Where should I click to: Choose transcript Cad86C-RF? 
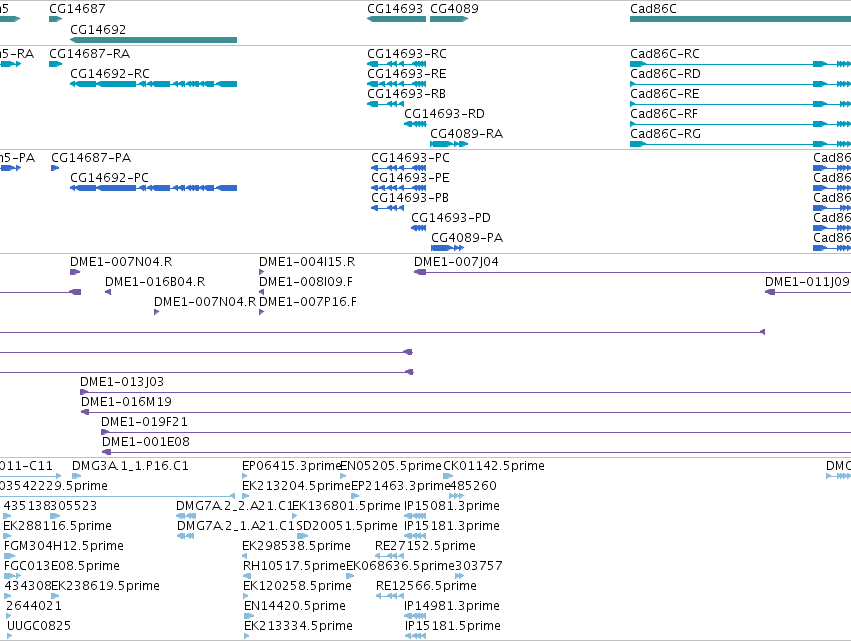[x=664, y=114]
